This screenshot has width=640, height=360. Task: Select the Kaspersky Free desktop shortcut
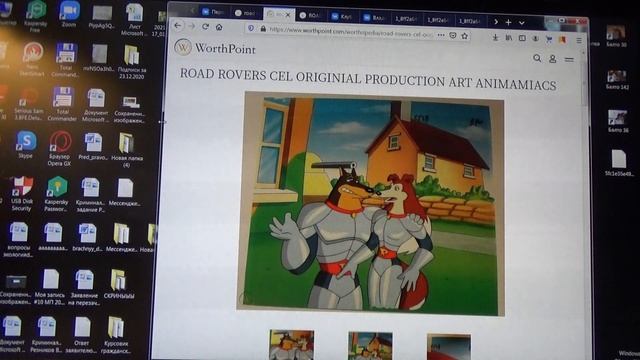(36, 16)
